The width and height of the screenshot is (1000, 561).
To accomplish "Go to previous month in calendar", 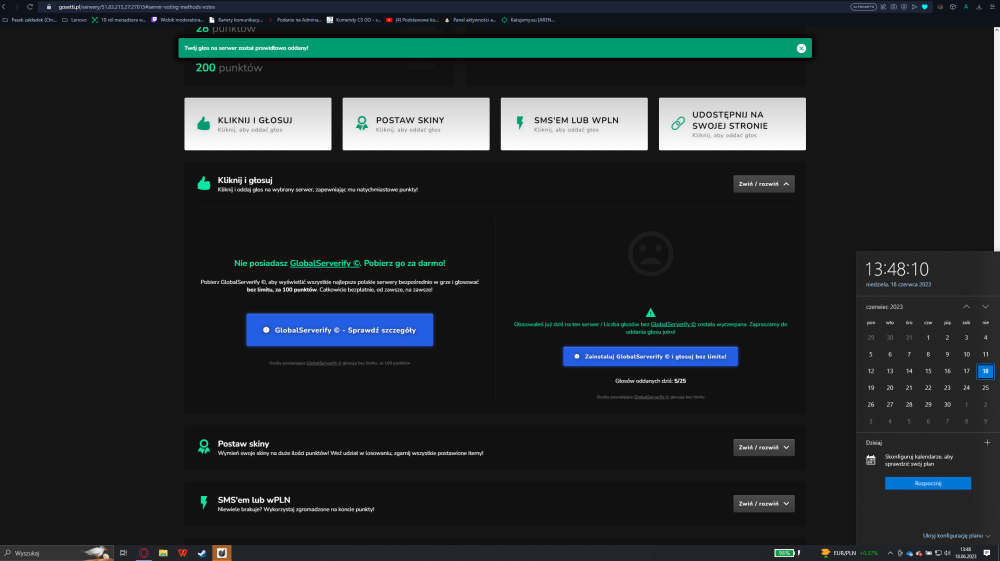I will pos(966,307).
